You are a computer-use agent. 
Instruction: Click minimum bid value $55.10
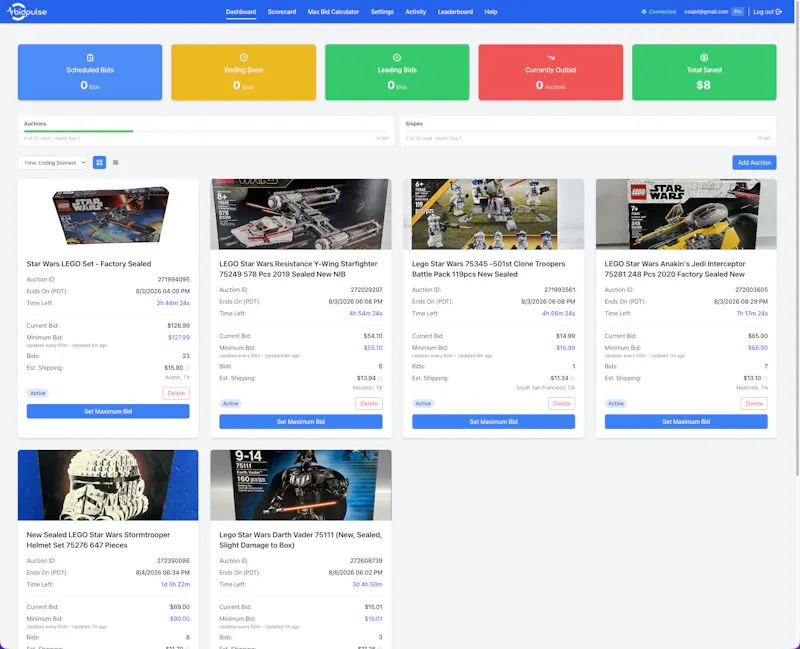click(x=373, y=348)
